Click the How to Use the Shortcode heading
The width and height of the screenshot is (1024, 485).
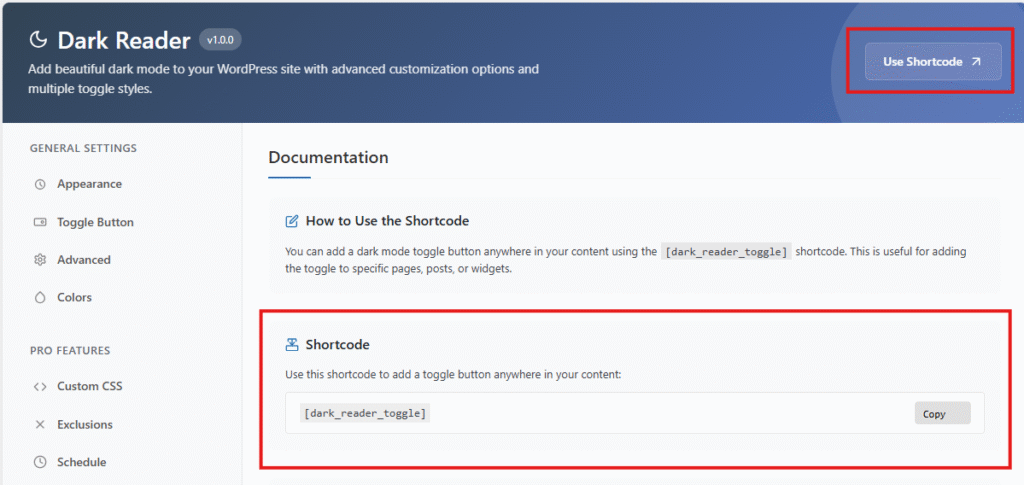[387, 221]
